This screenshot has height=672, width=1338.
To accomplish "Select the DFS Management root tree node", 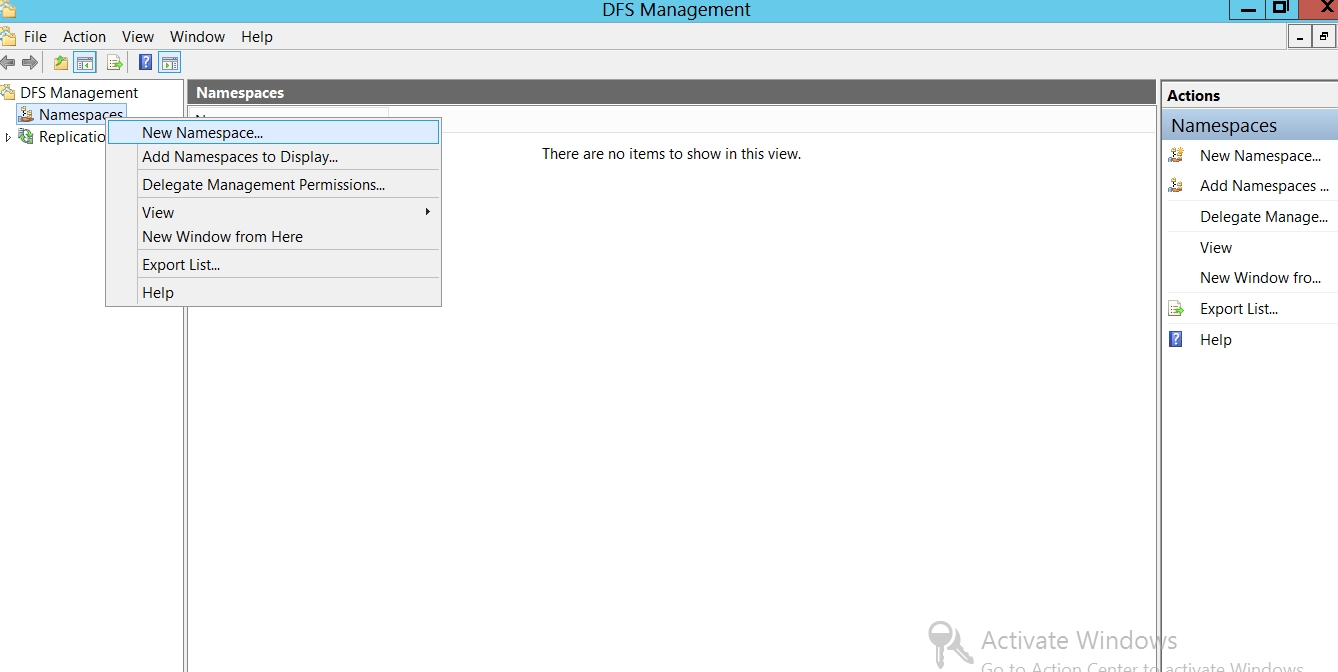I will 79,93.
